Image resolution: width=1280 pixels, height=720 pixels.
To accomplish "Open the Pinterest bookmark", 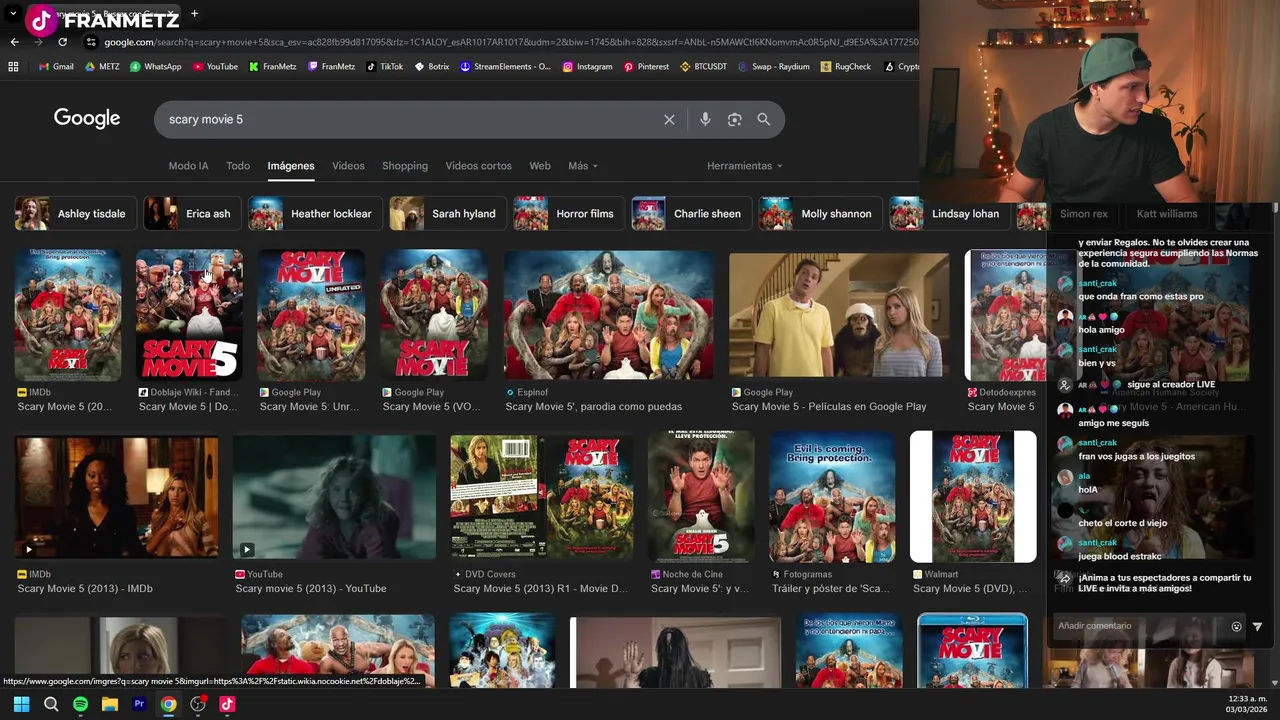I will (x=646, y=67).
